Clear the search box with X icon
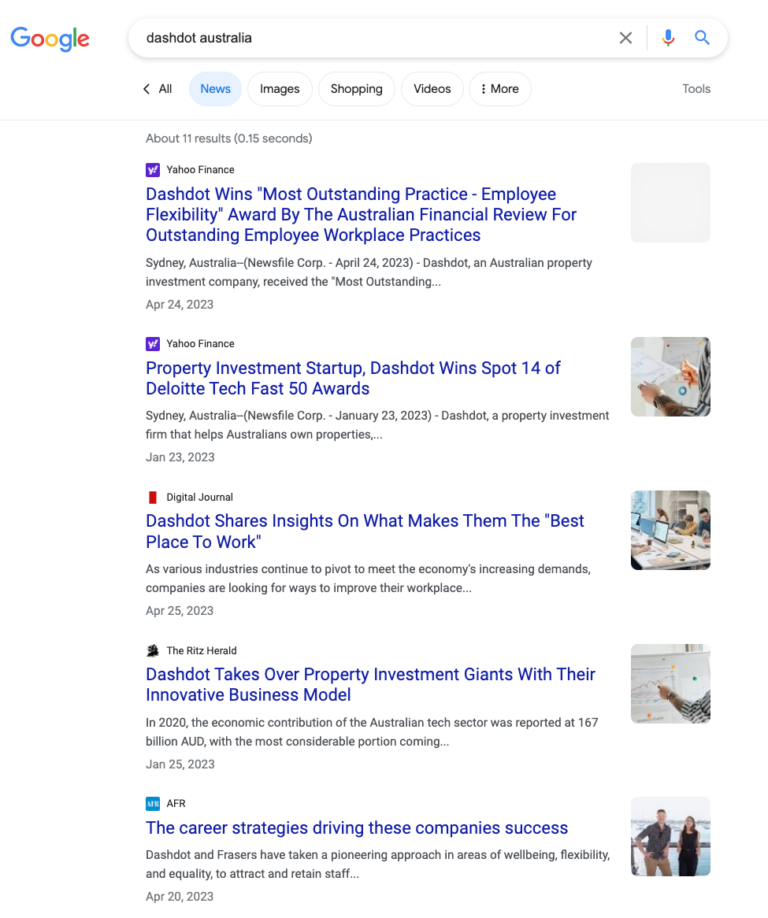Viewport: 768px width, 918px height. (x=626, y=38)
